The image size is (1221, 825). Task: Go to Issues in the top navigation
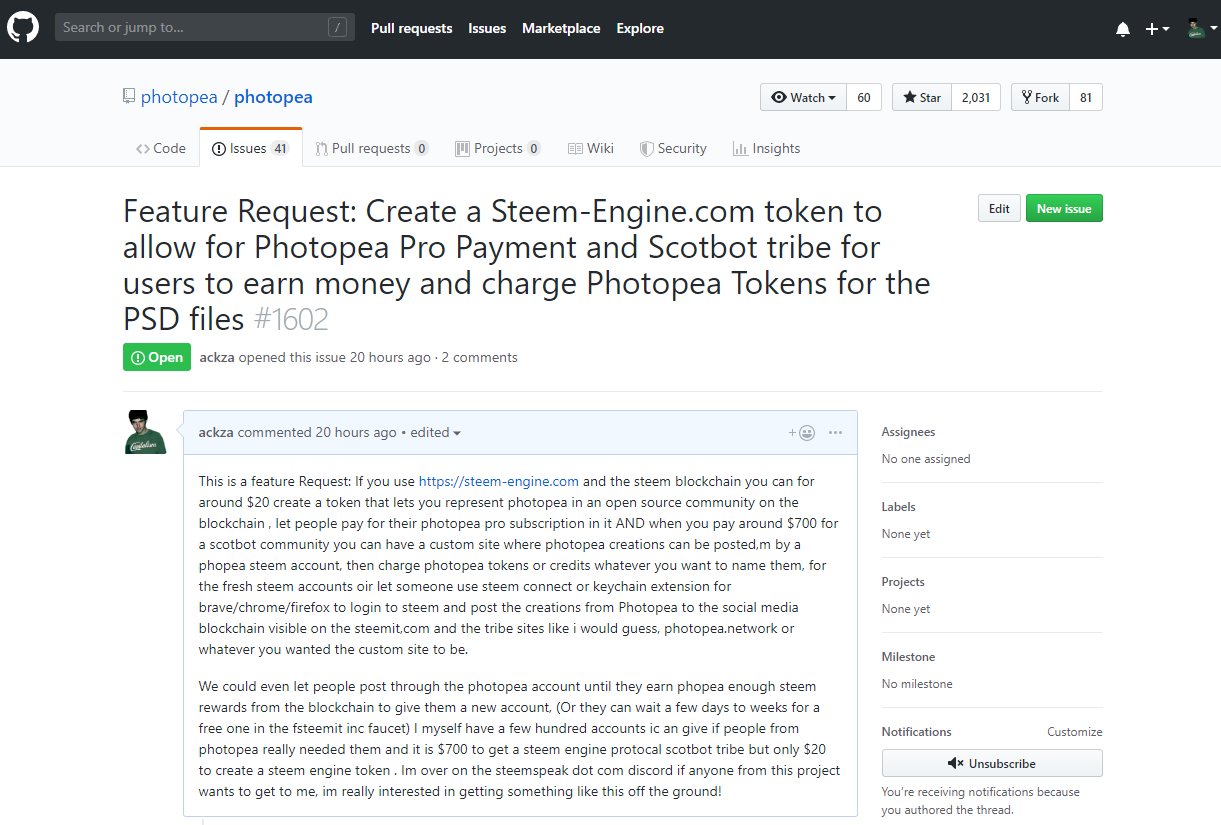pos(487,29)
